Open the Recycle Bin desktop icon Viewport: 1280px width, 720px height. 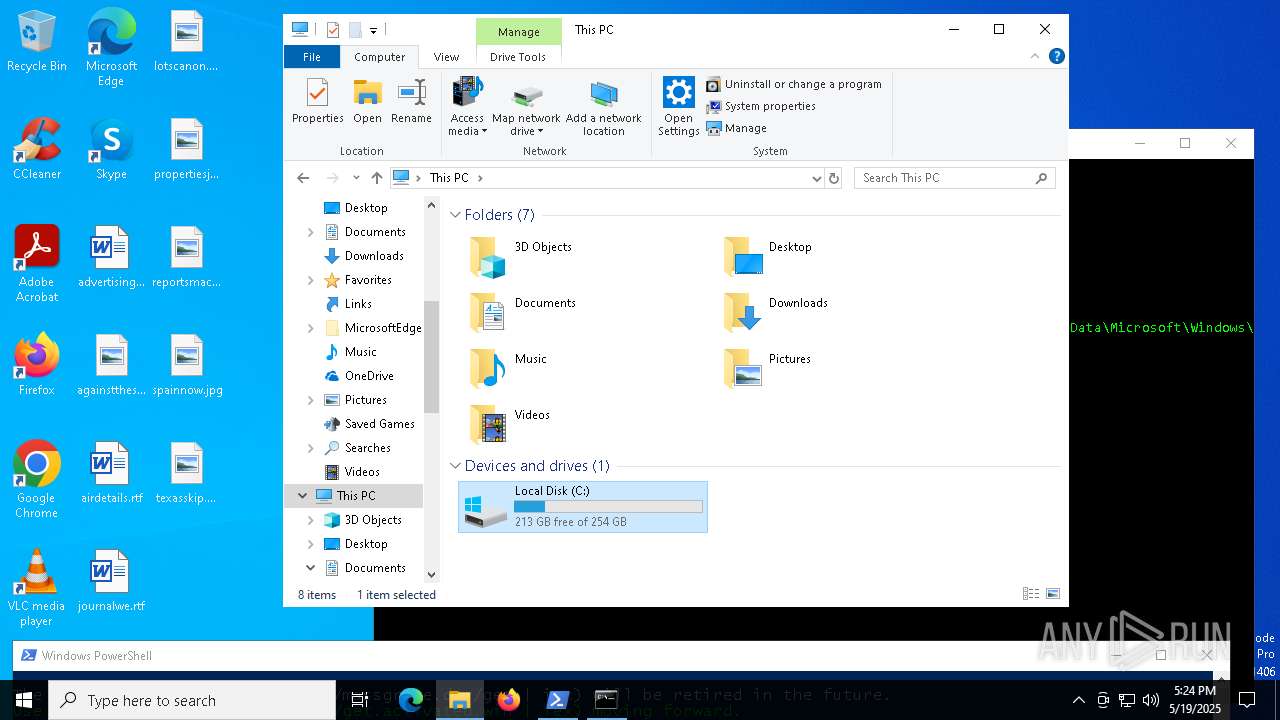pyautogui.click(x=37, y=41)
